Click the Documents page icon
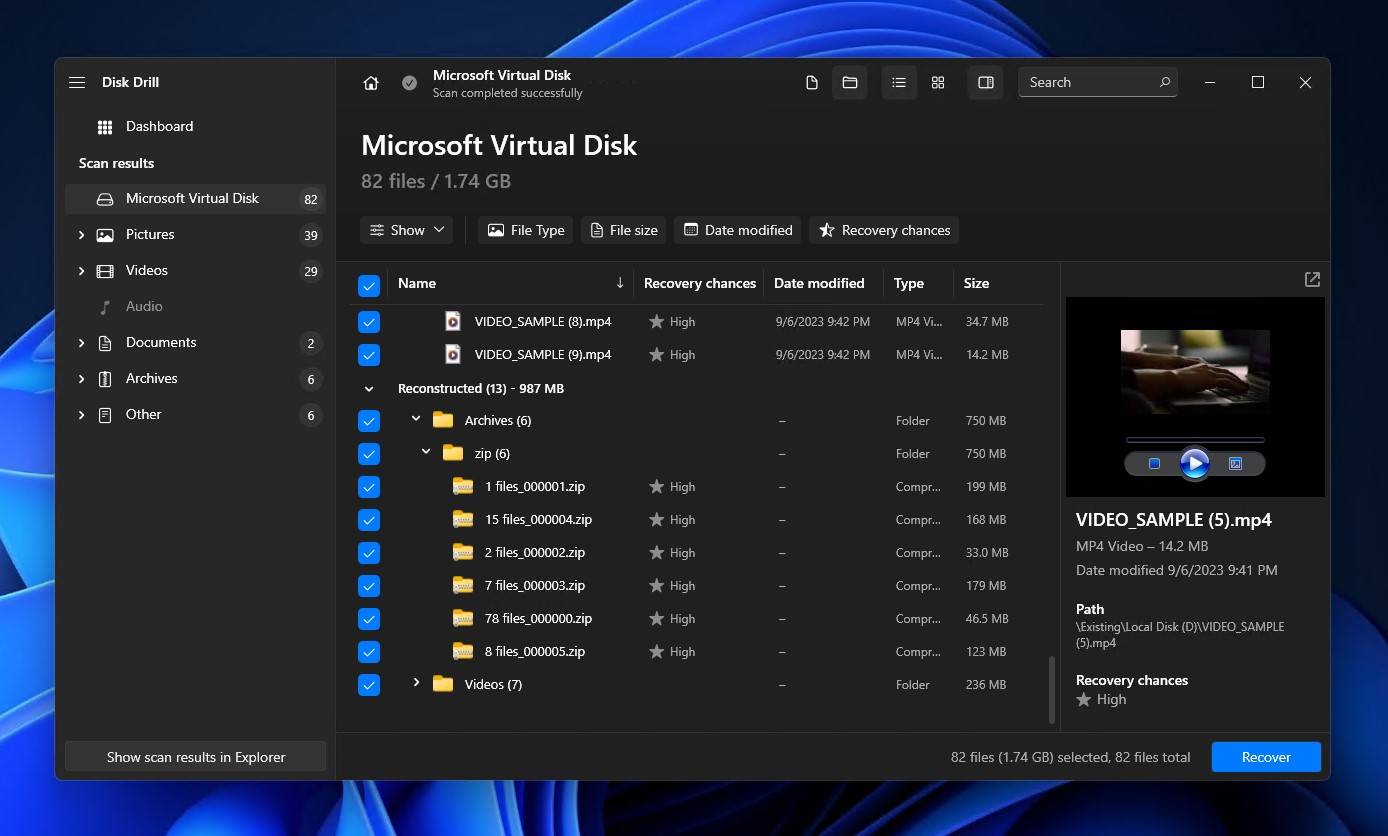This screenshot has height=836, width=1388. point(105,343)
